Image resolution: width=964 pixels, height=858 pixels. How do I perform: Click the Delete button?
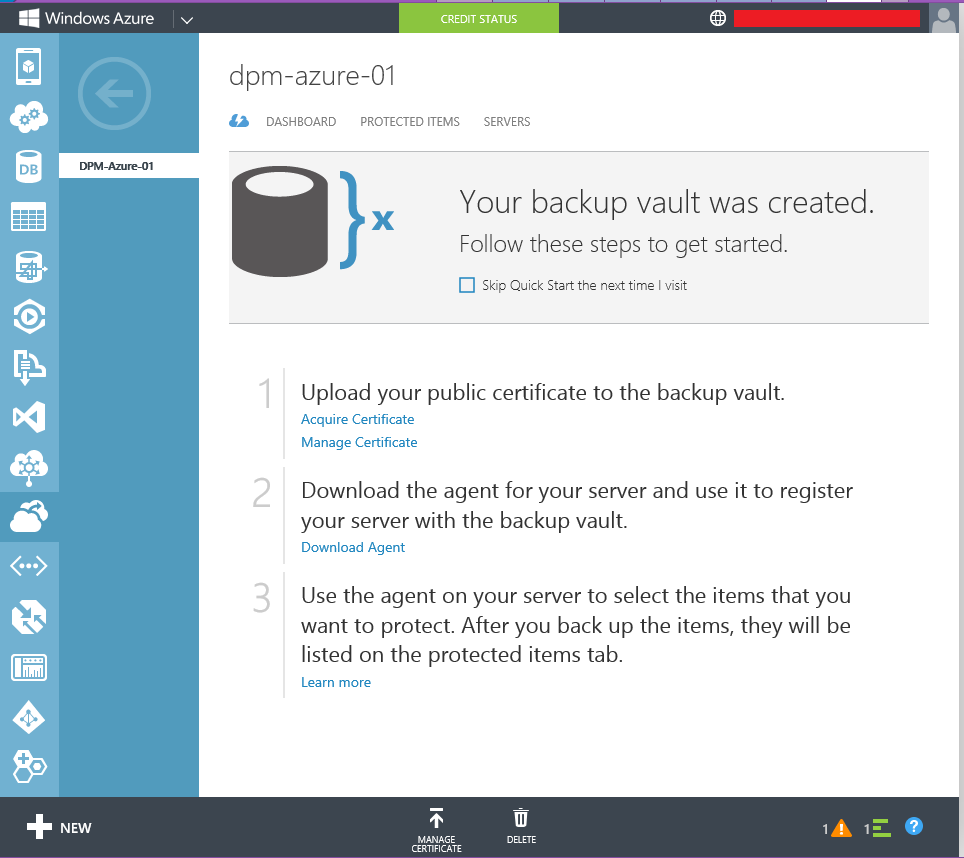pos(521,827)
